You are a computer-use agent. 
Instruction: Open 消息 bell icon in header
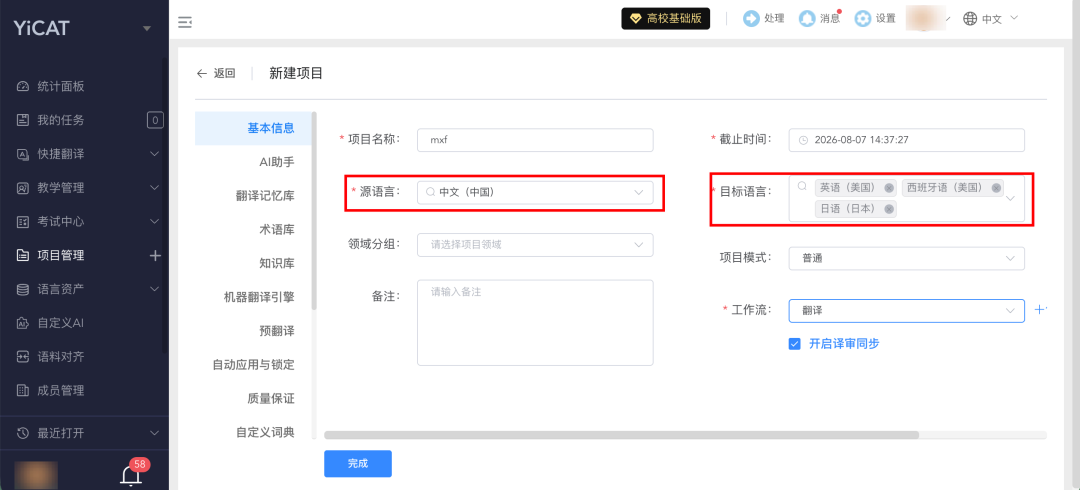[807, 19]
